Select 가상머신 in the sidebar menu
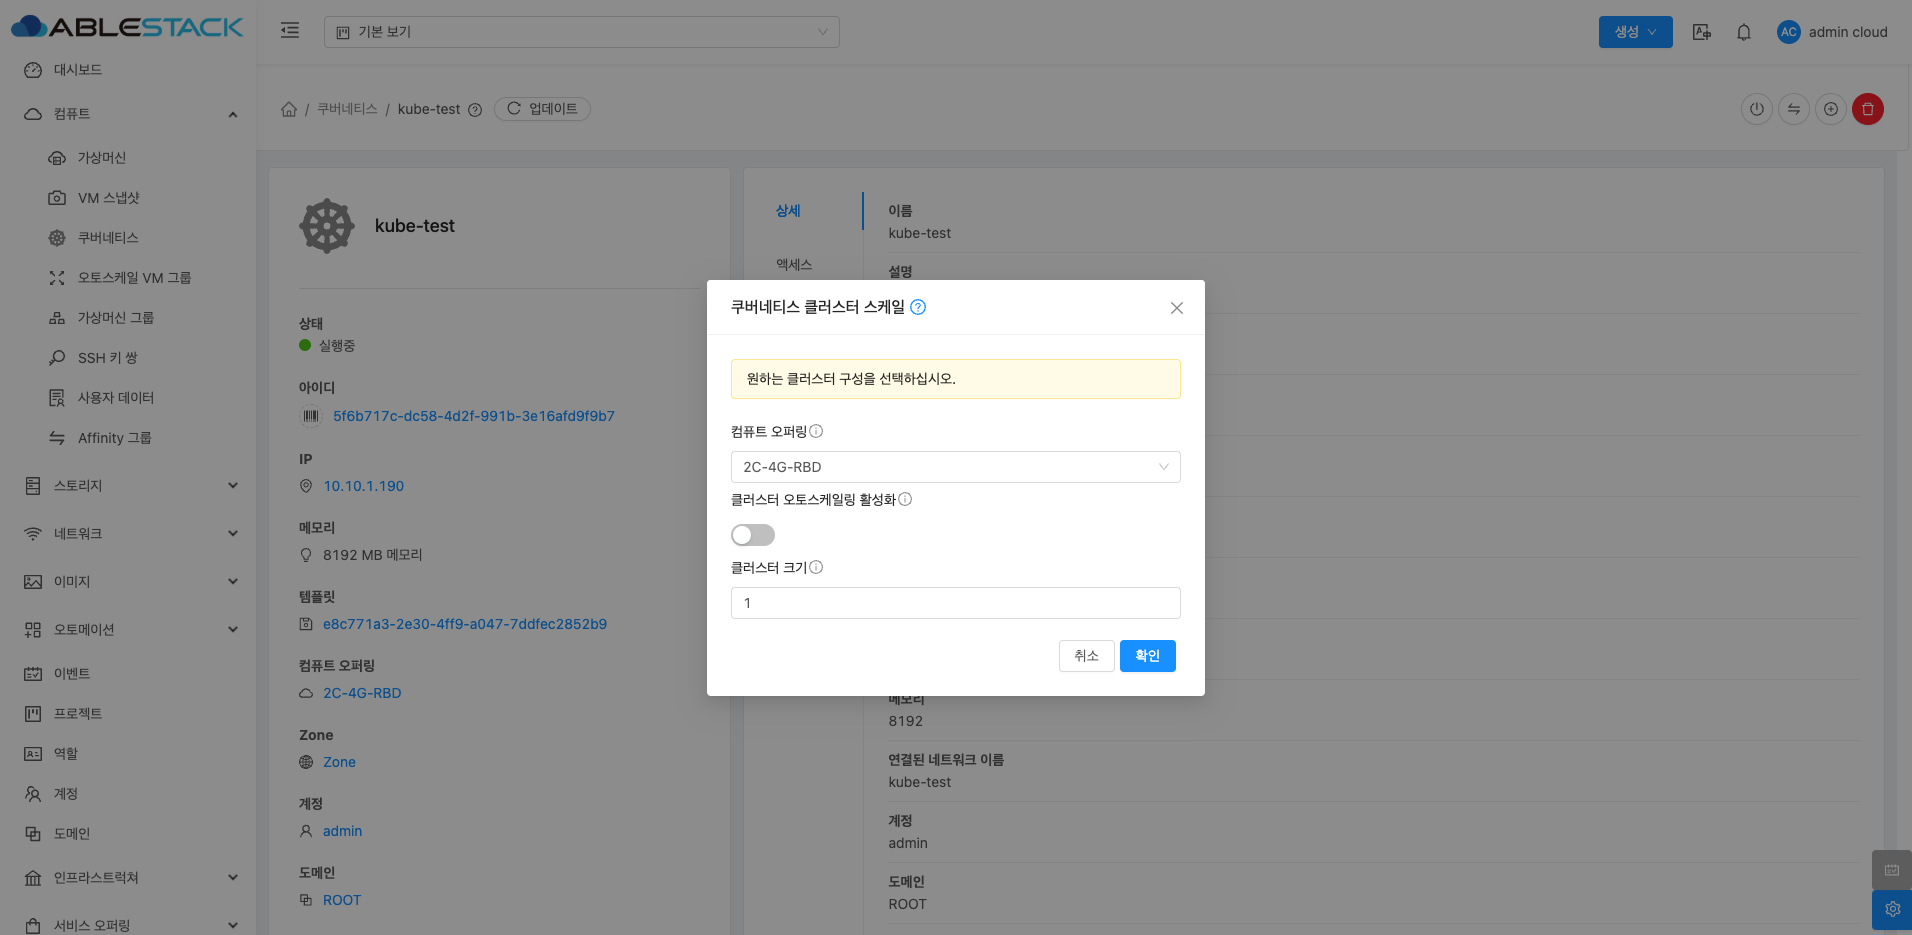The width and height of the screenshot is (1912, 935). 102,158
